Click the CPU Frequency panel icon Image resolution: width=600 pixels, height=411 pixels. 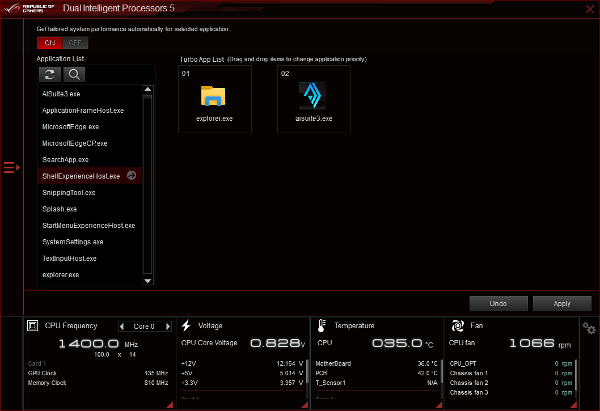pos(34,325)
